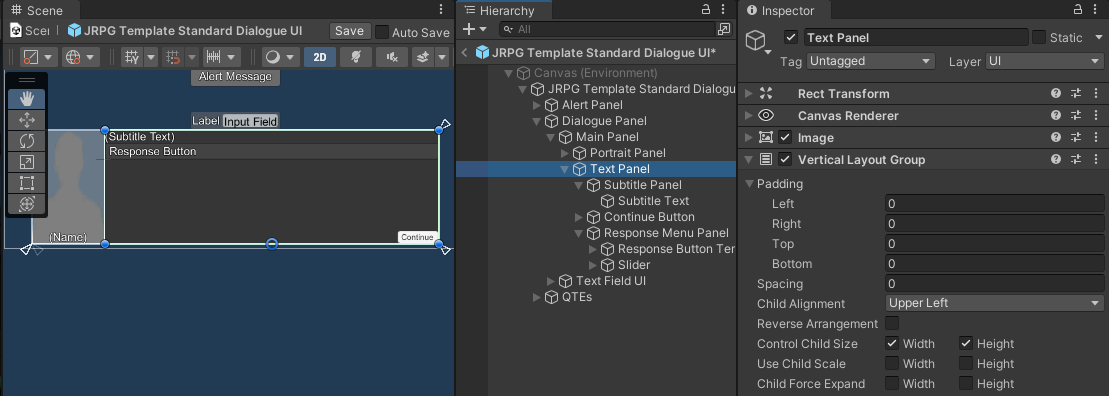Toggle the 2D view mode
Image resolution: width=1109 pixels, height=396 pixels.
click(x=320, y=57)
